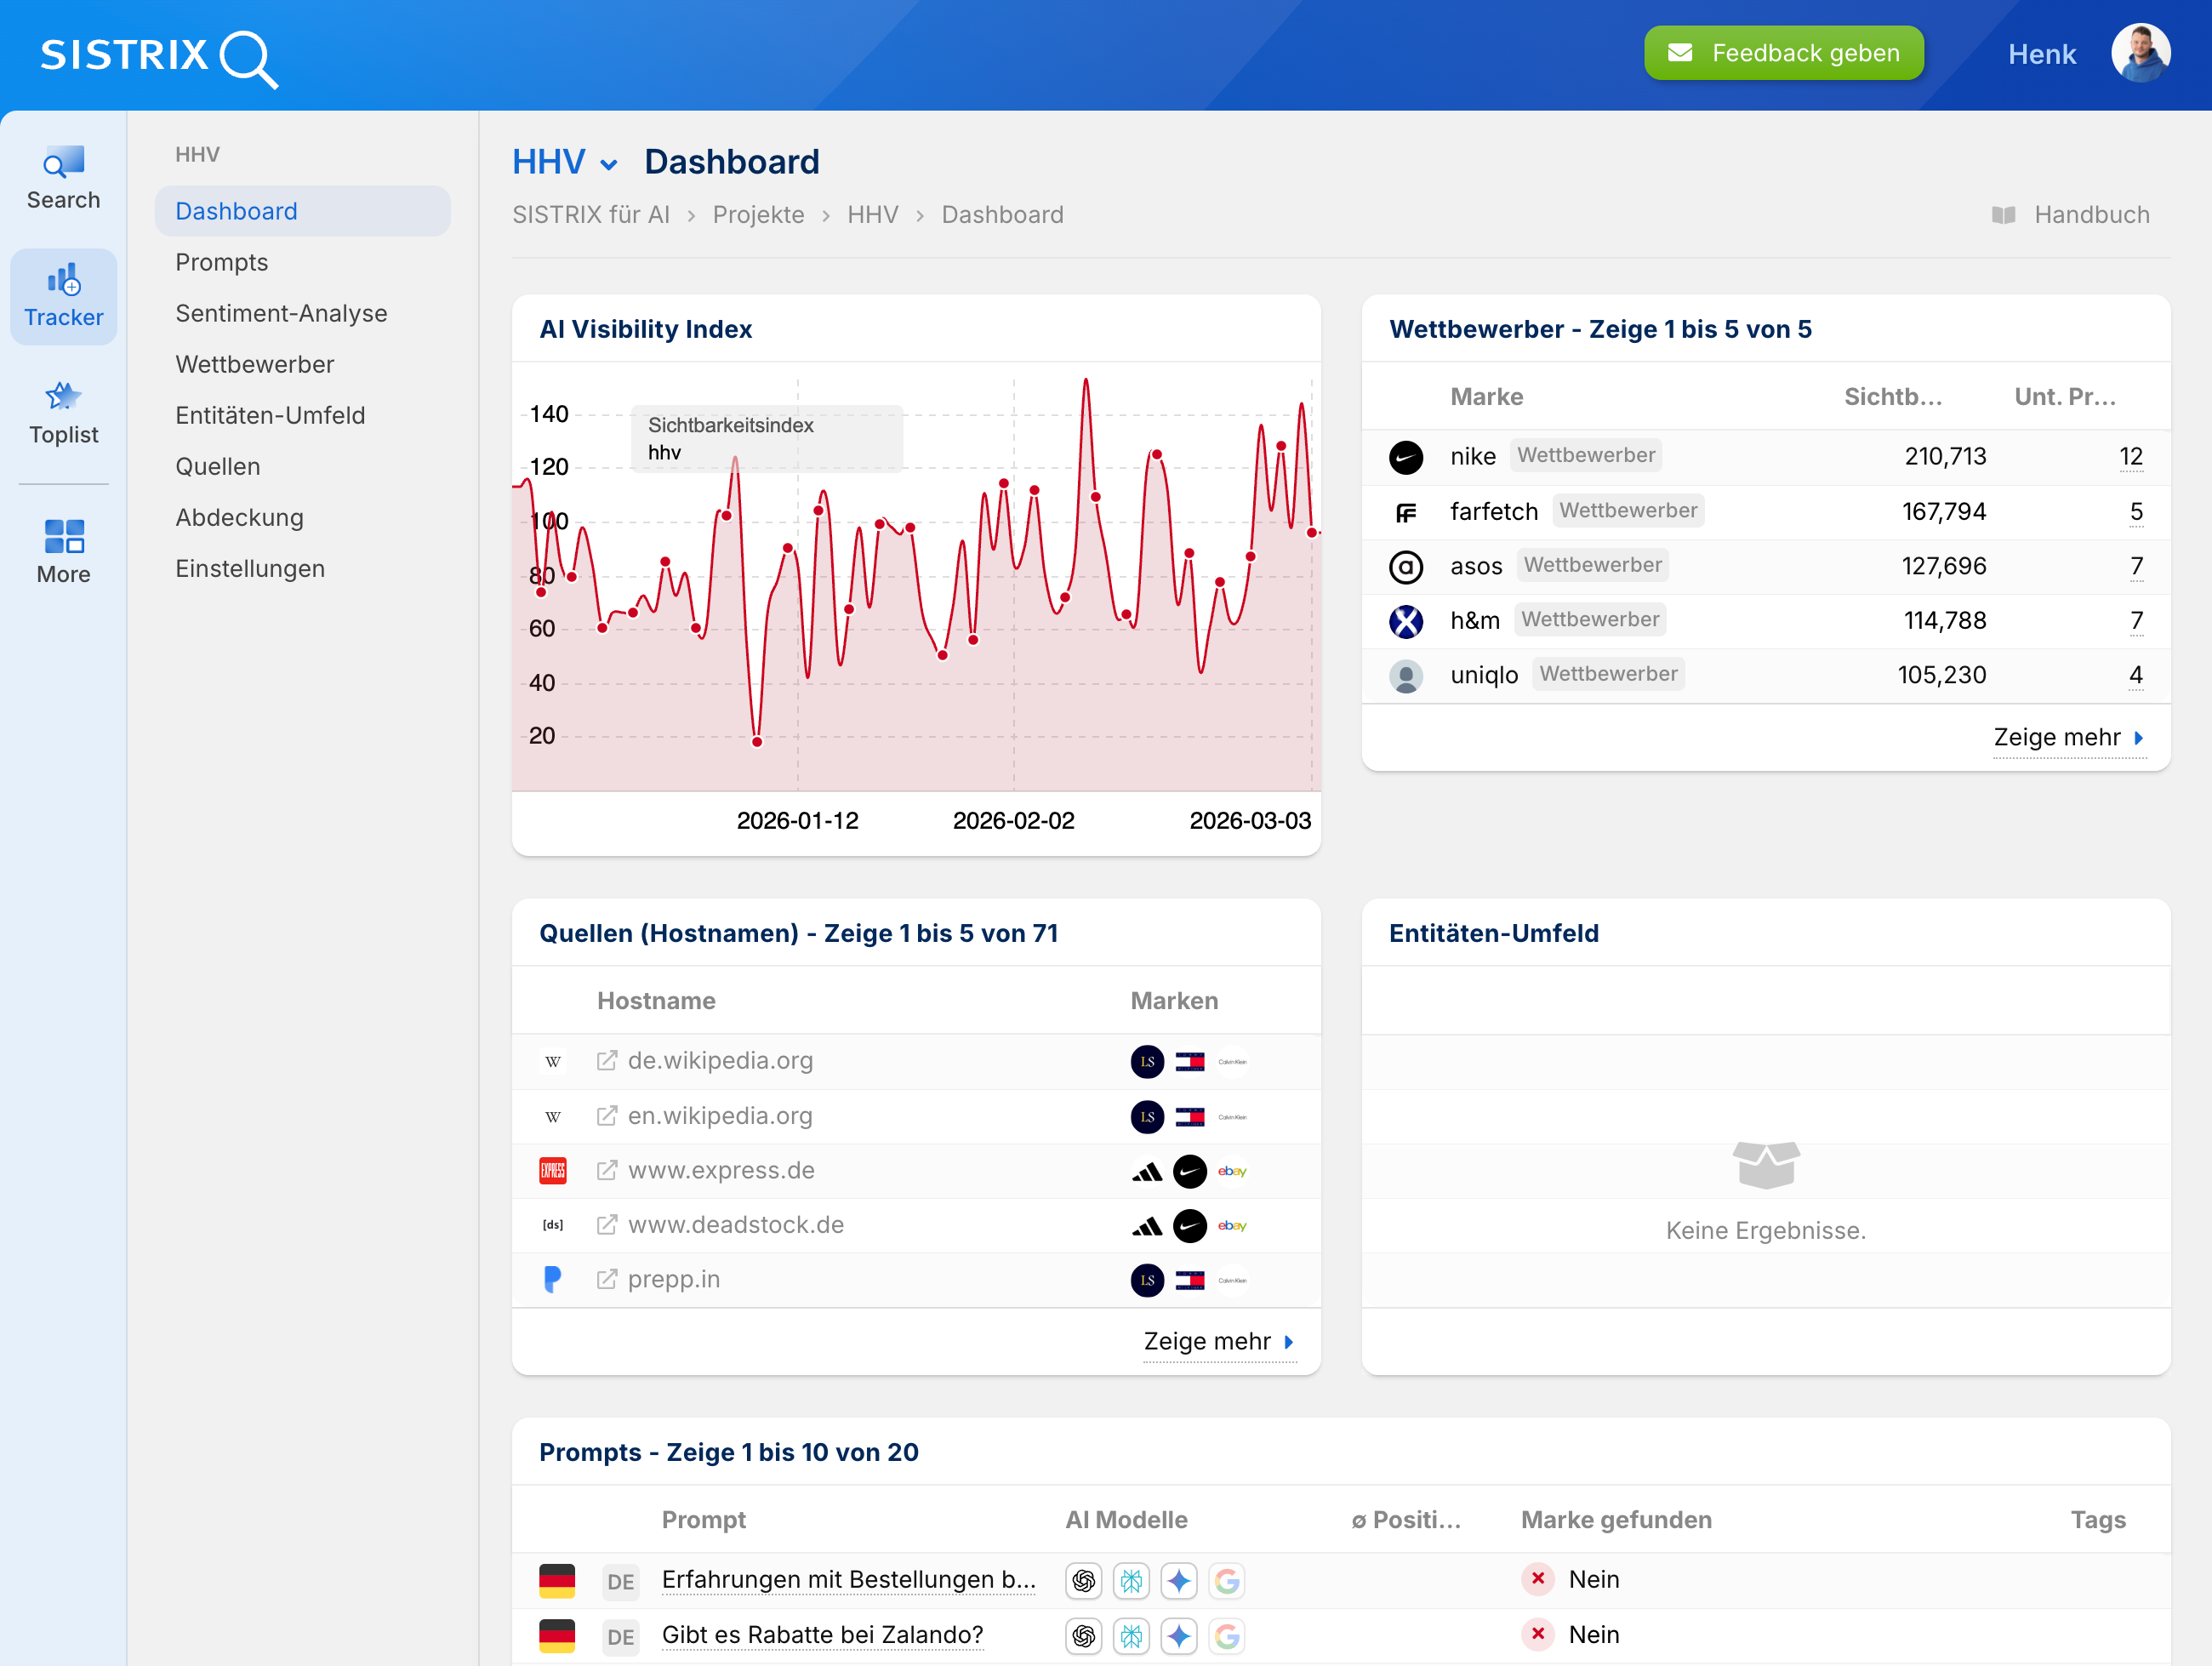
Task: Select the ChatGPT AI model icon
Action: [1083, 1581]
